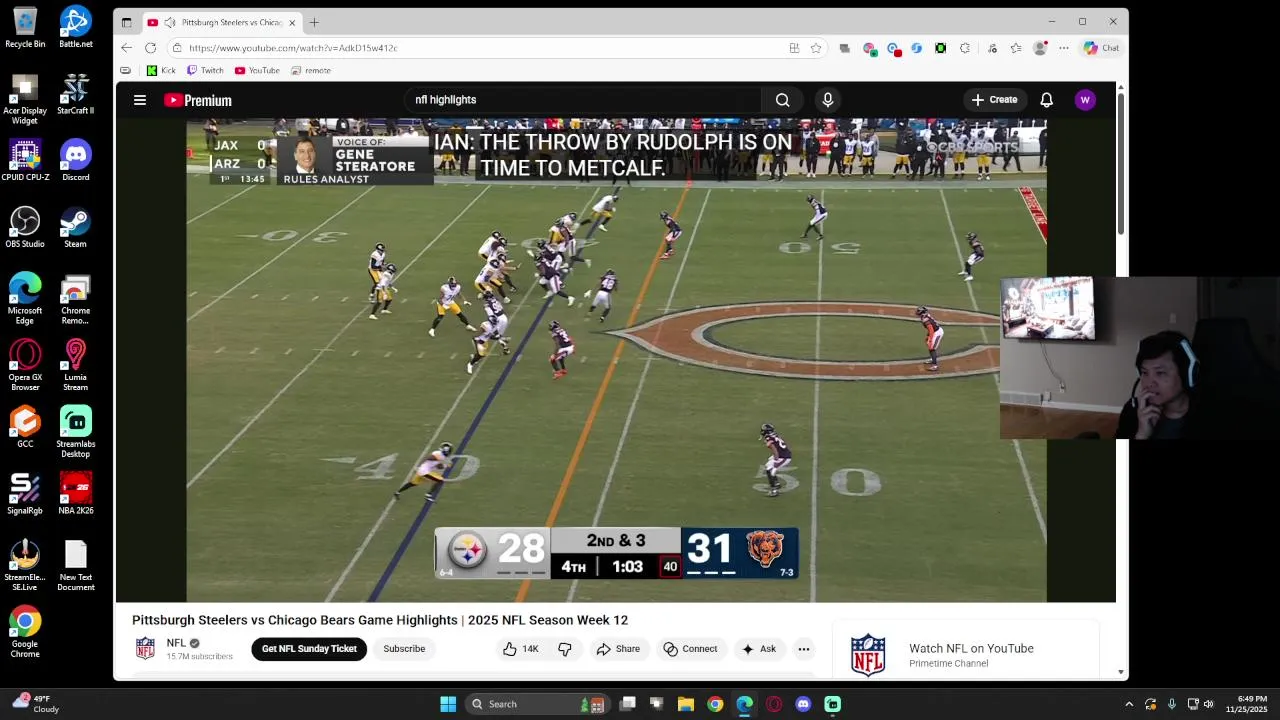Open Edge Extensions puzzle icon
This screenshot has width=1280, height=720.
964,48
